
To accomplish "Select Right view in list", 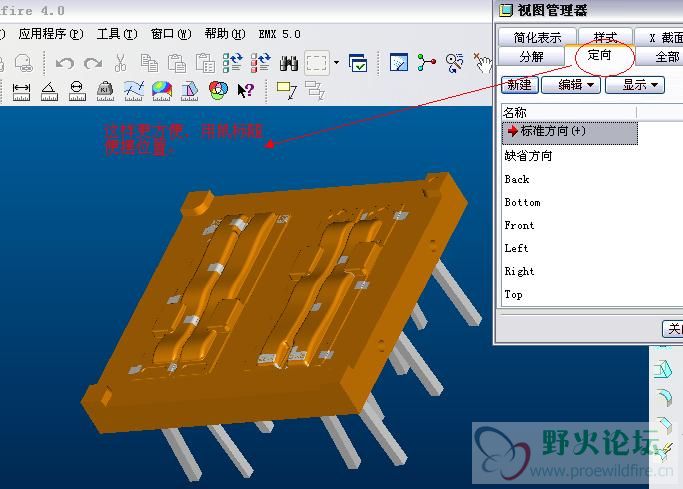I will [519, 271].
